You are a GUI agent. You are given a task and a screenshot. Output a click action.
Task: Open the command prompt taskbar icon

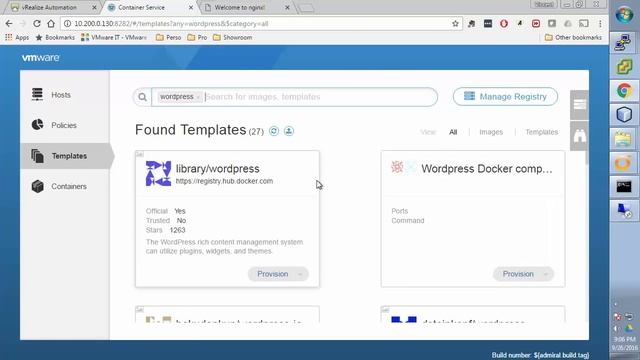pos(624,187)
